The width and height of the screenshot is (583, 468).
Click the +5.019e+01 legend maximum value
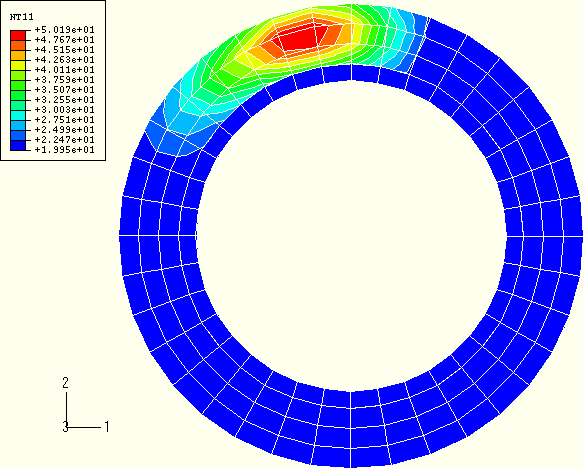coord(64,30)
